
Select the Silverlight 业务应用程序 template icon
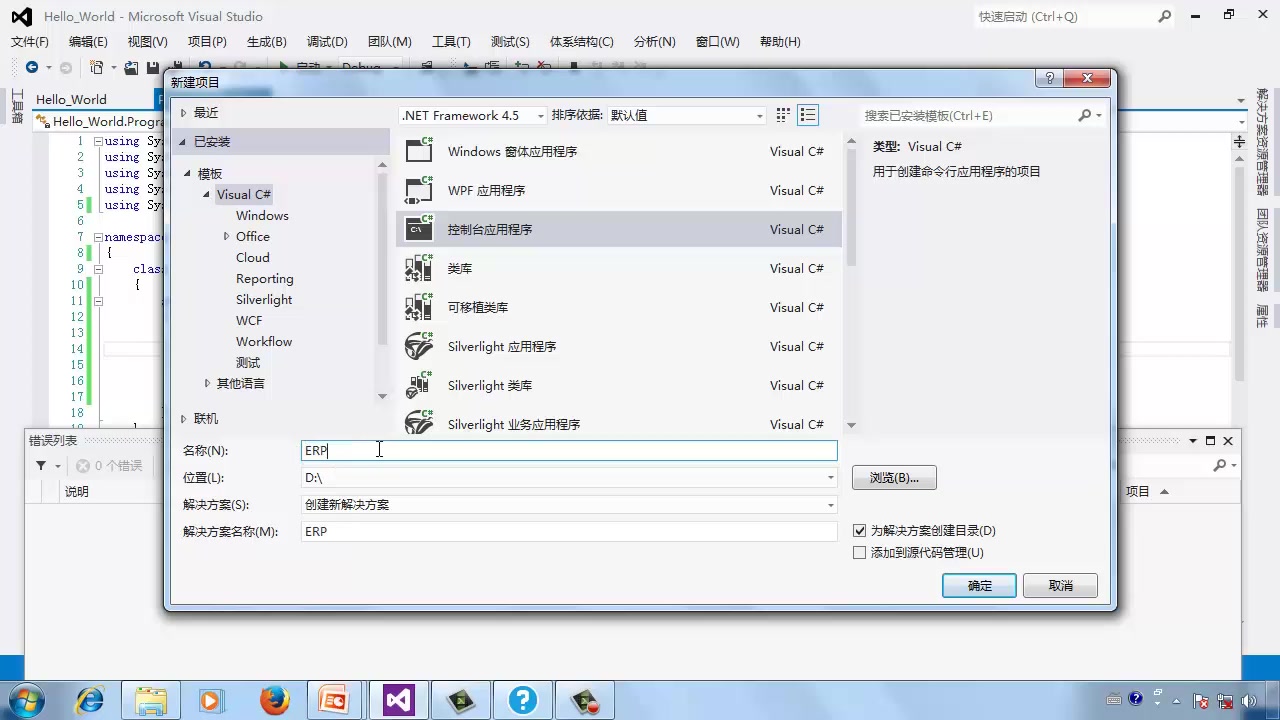coord(419,422)
